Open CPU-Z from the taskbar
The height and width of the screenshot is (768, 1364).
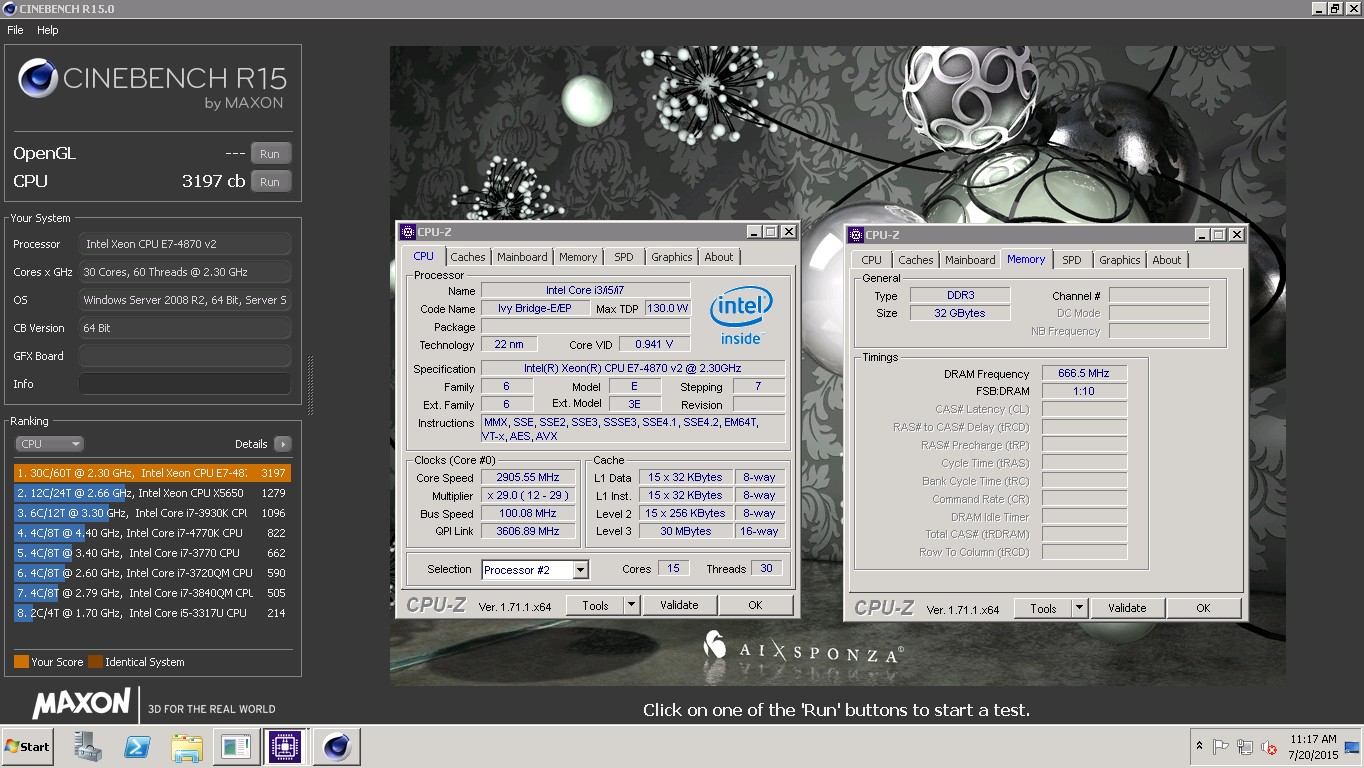pos(286,746)
